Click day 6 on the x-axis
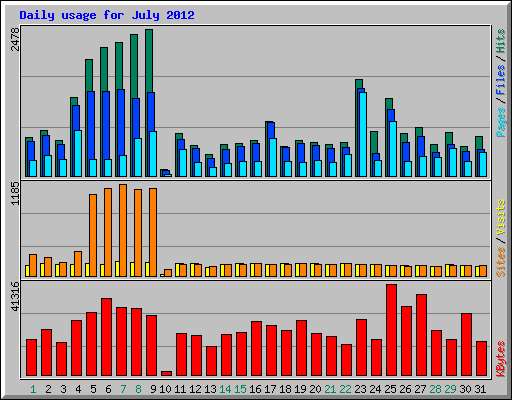This screenshot has width=512, height=400. coord(108,389)
